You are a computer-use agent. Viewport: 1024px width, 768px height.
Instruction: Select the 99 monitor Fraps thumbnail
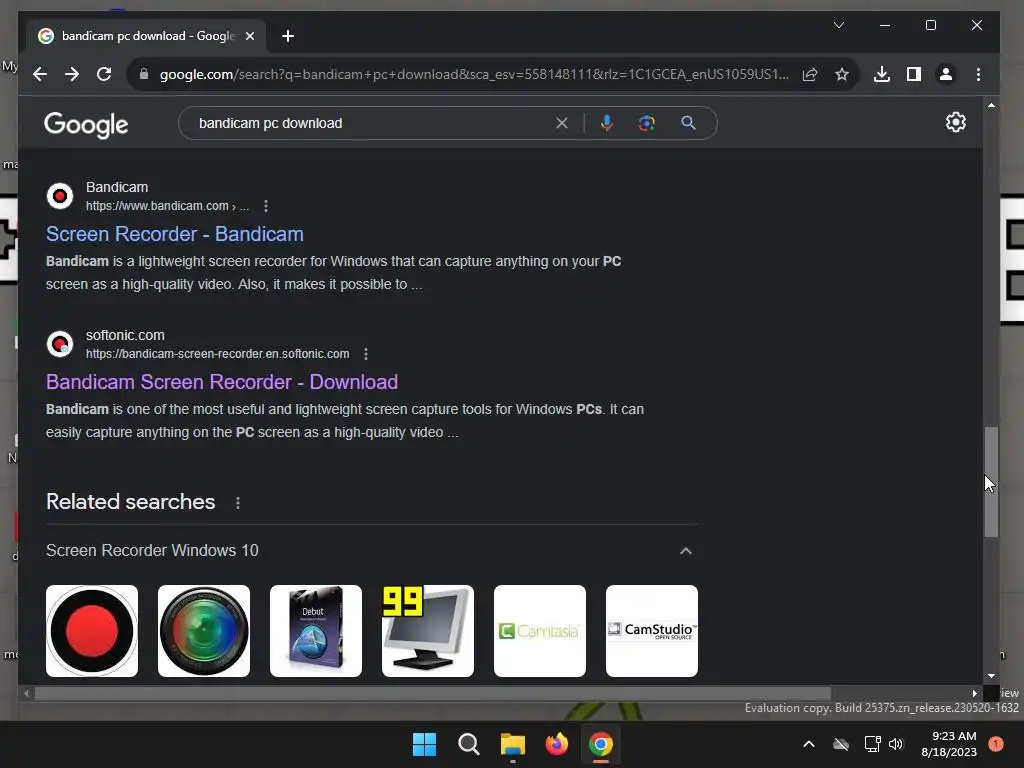point(428,631)
